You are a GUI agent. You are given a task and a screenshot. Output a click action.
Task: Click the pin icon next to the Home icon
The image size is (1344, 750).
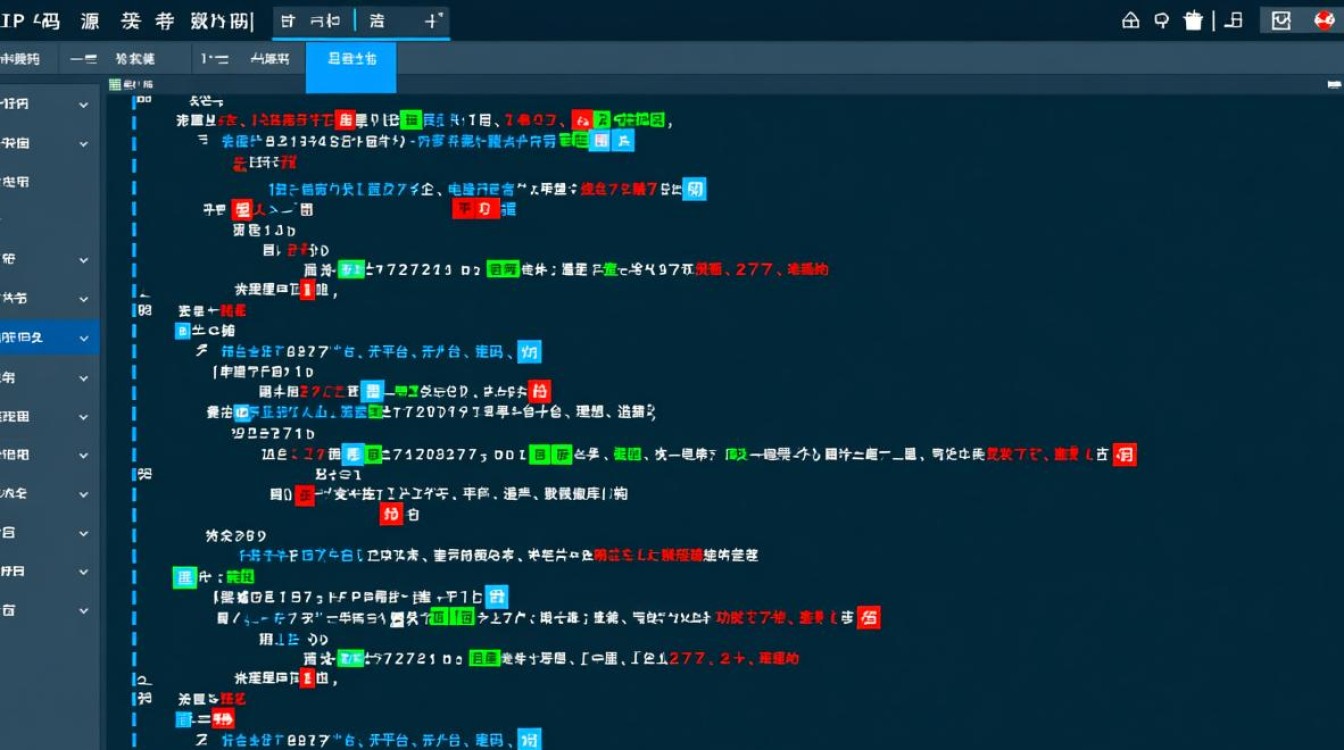pyautogui.click(x=1161, y=19)
